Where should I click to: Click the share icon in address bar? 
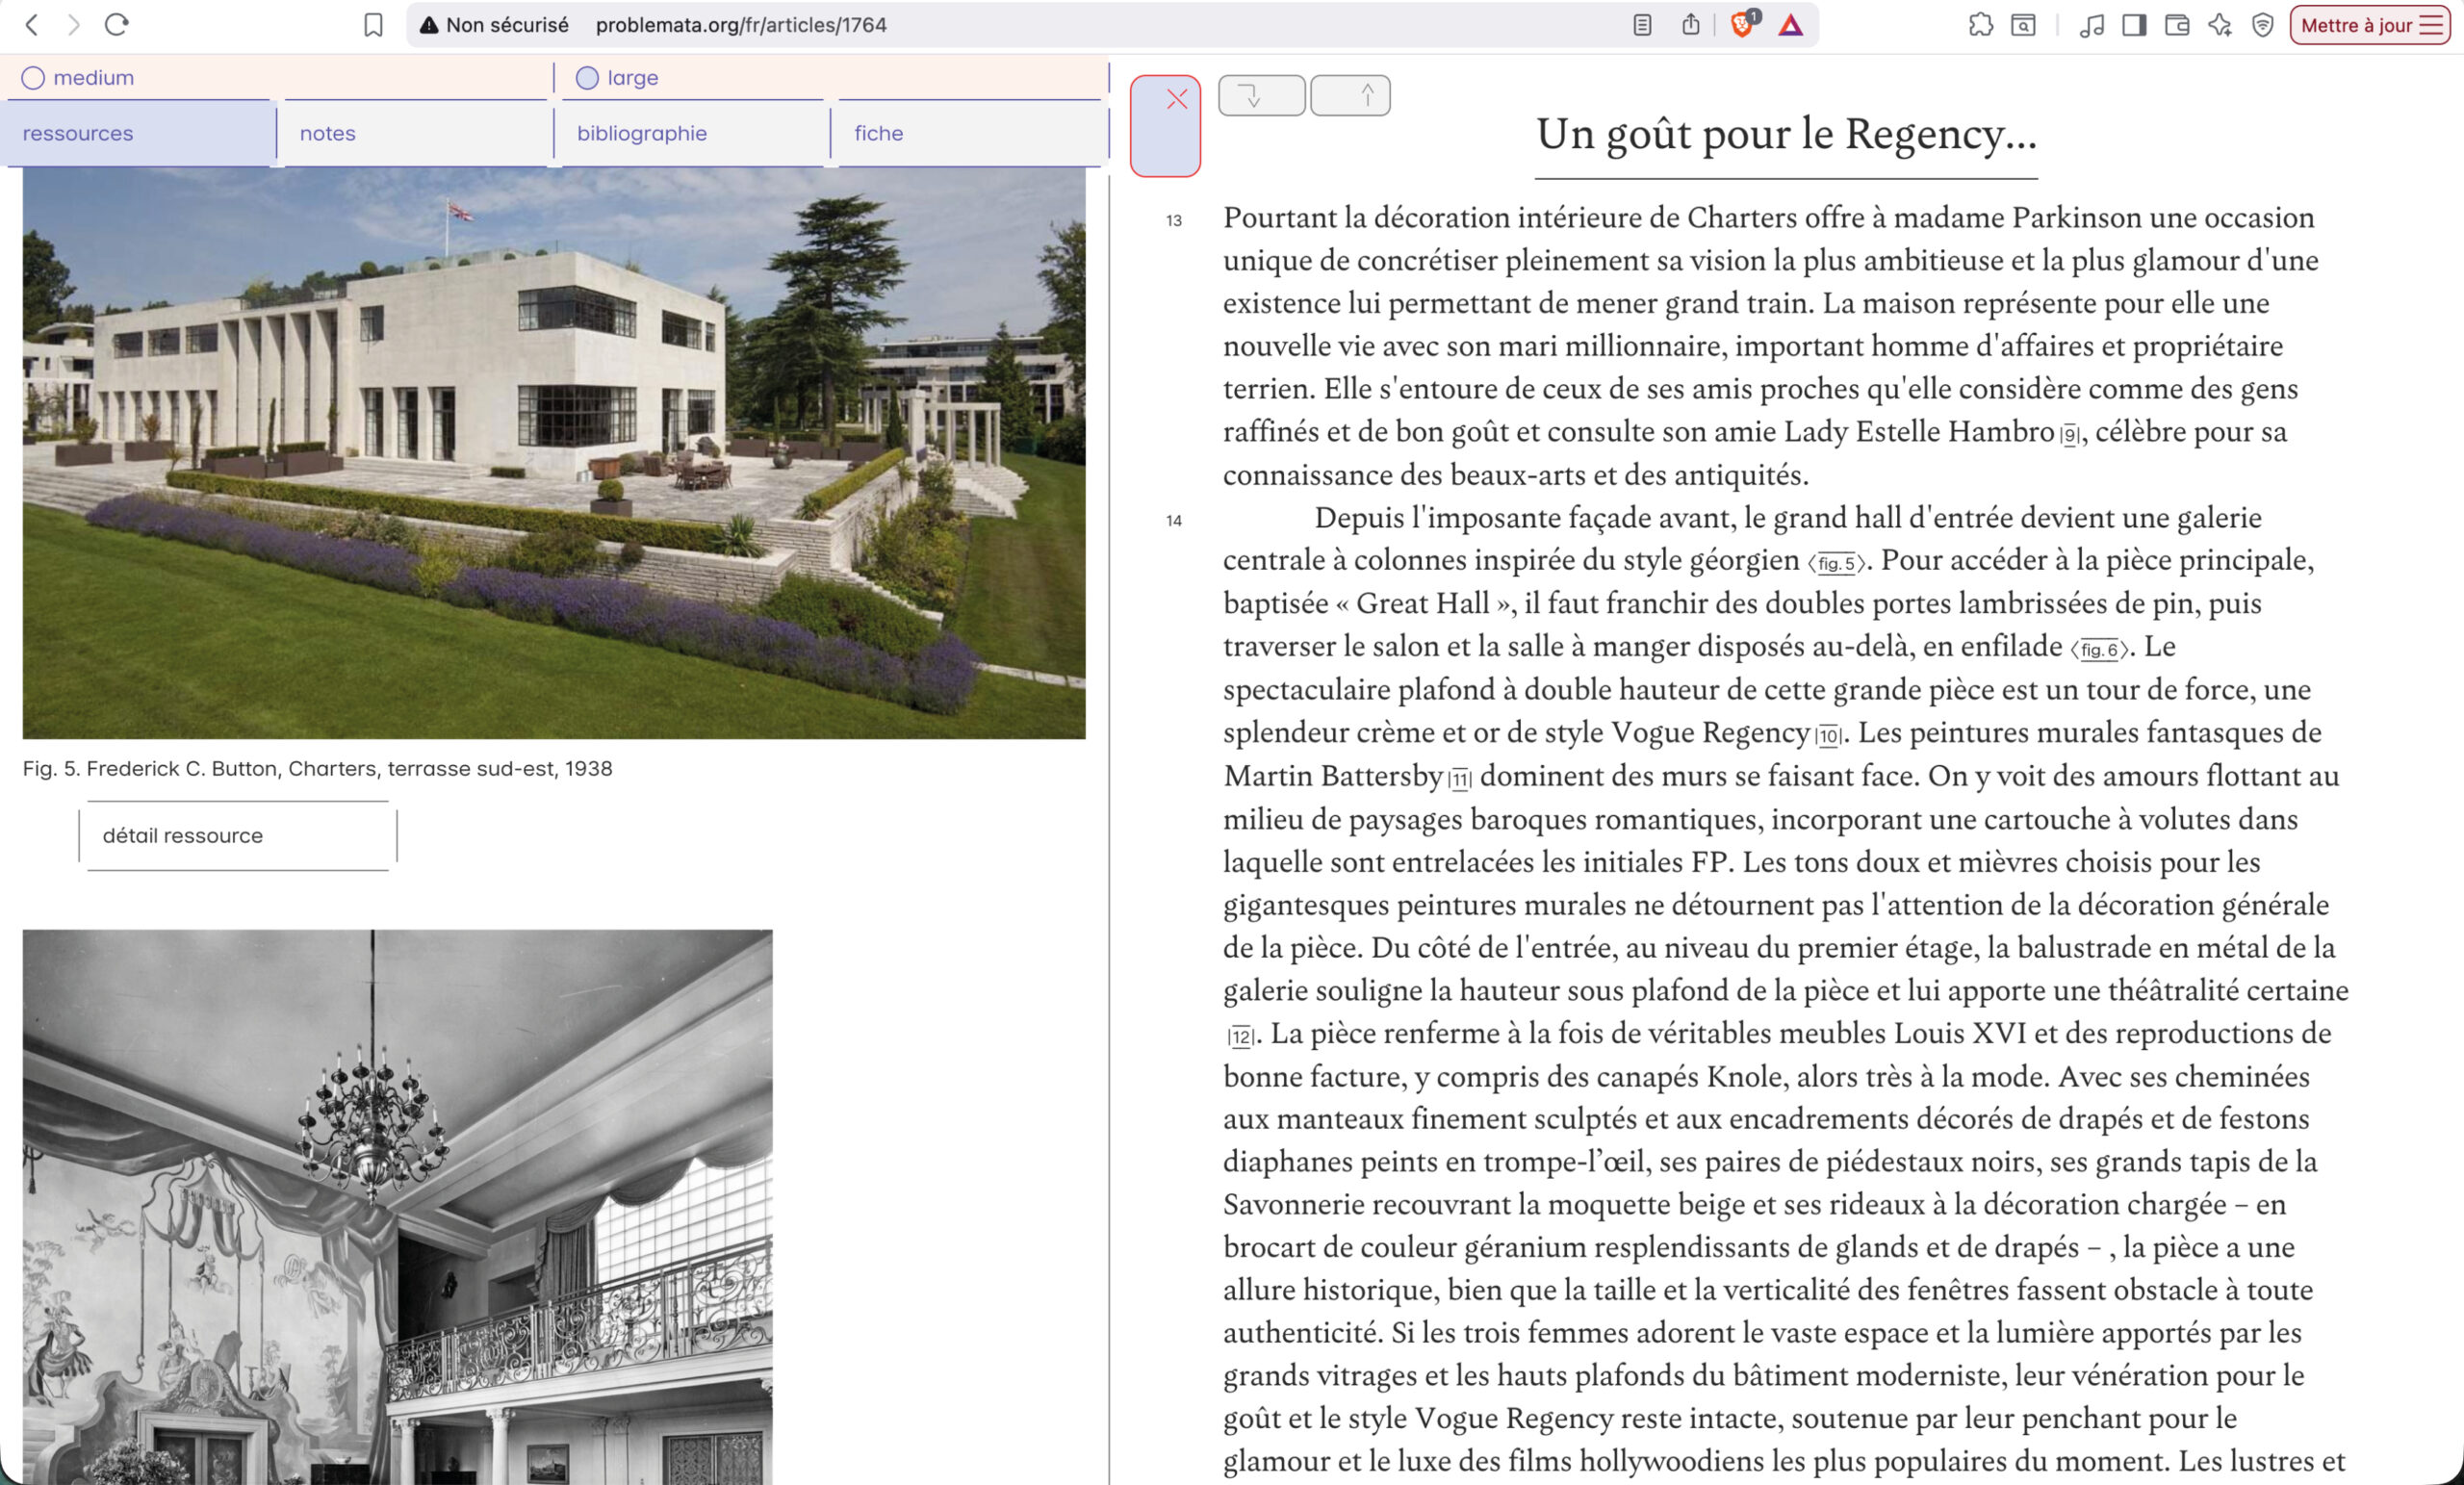tap(1690, 25)
